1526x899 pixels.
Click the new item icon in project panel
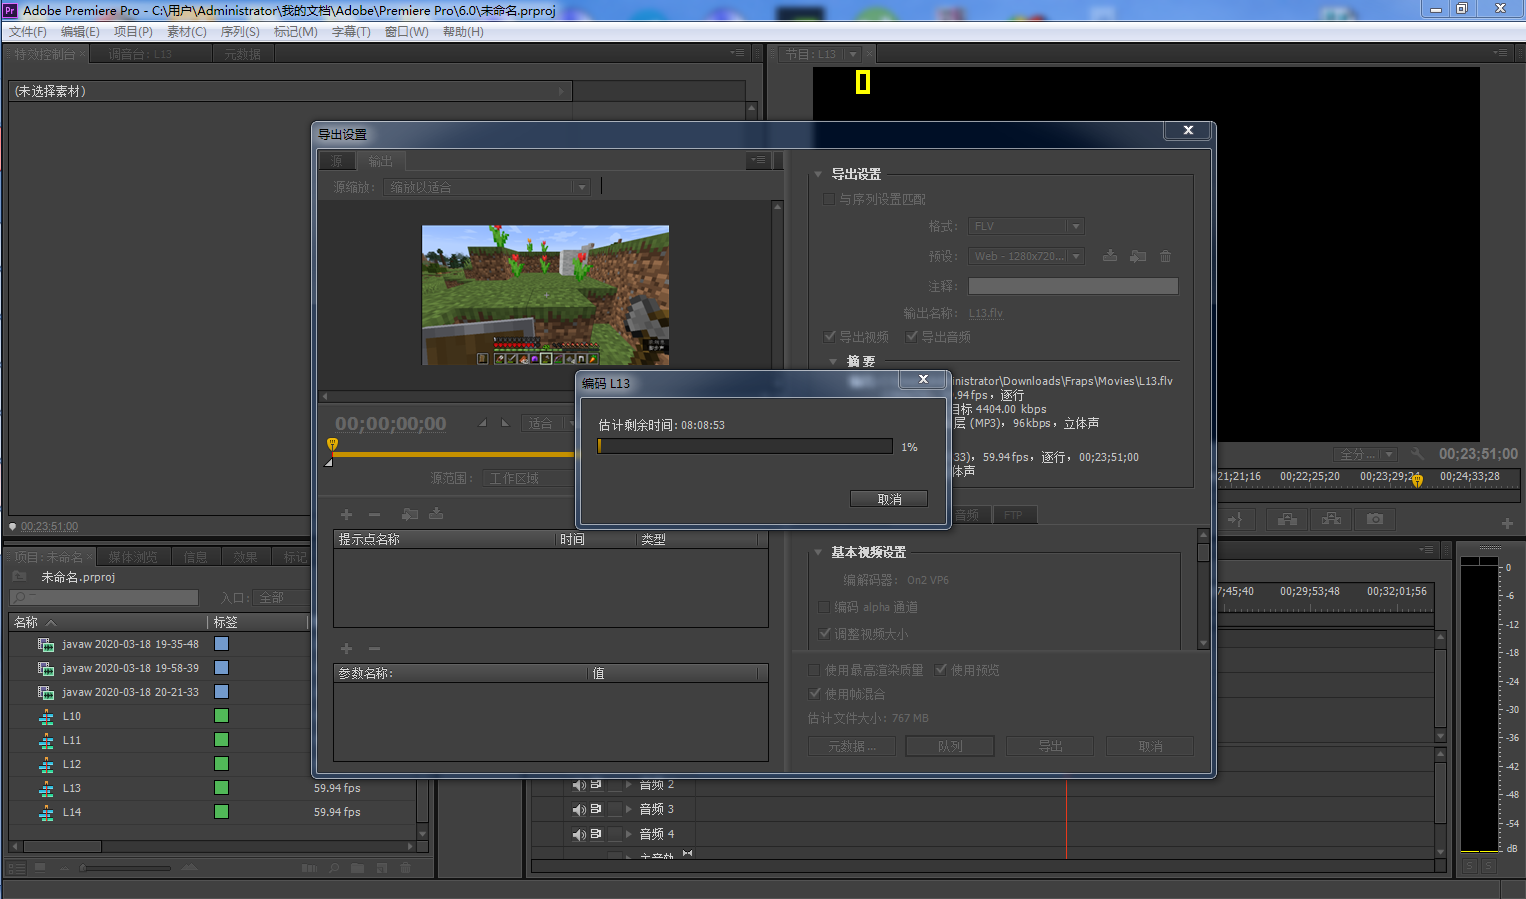coord(382,868)
